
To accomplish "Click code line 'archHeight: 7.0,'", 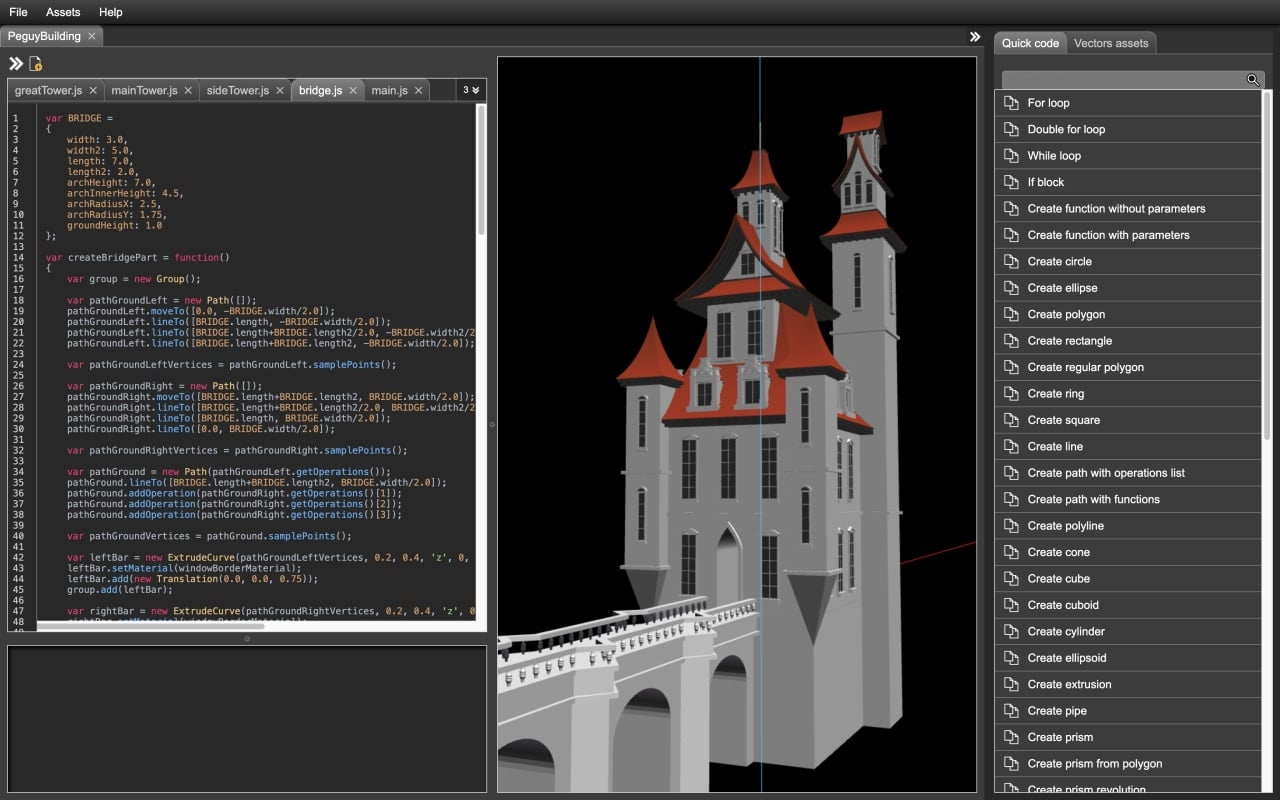I will (x=111, y=183).
